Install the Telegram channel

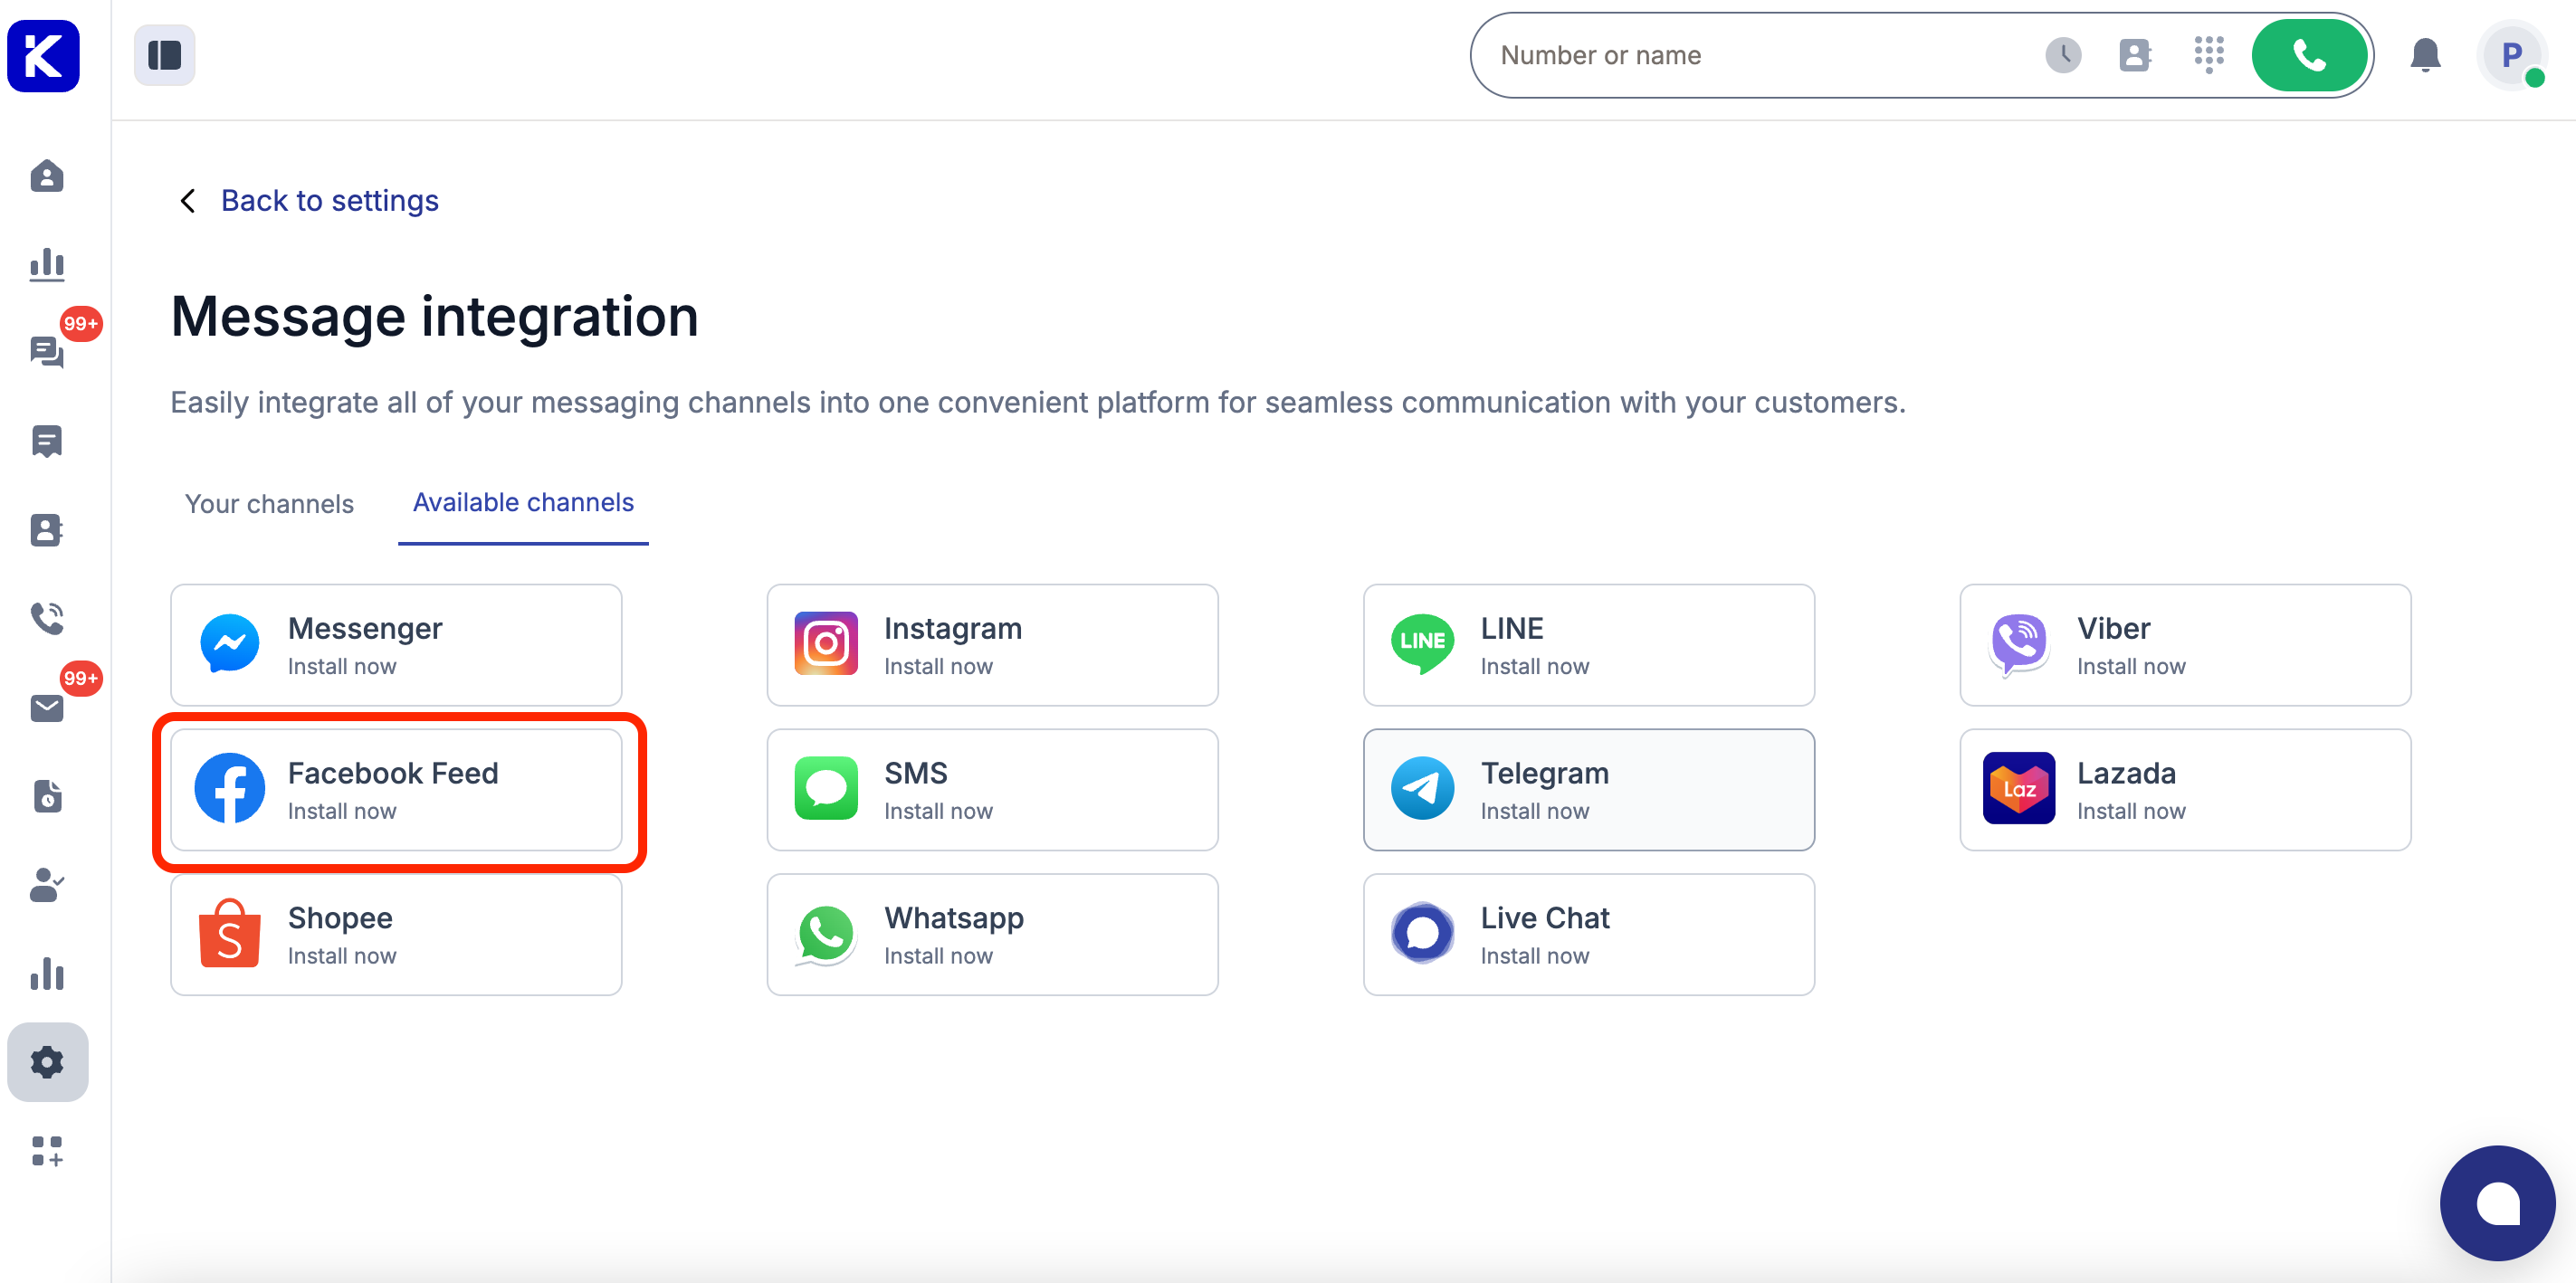tap(1588, 790)
